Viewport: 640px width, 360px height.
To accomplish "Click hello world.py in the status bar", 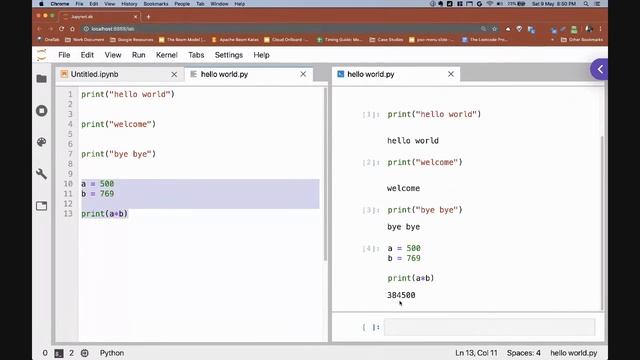I will click(x=573, y=353).
